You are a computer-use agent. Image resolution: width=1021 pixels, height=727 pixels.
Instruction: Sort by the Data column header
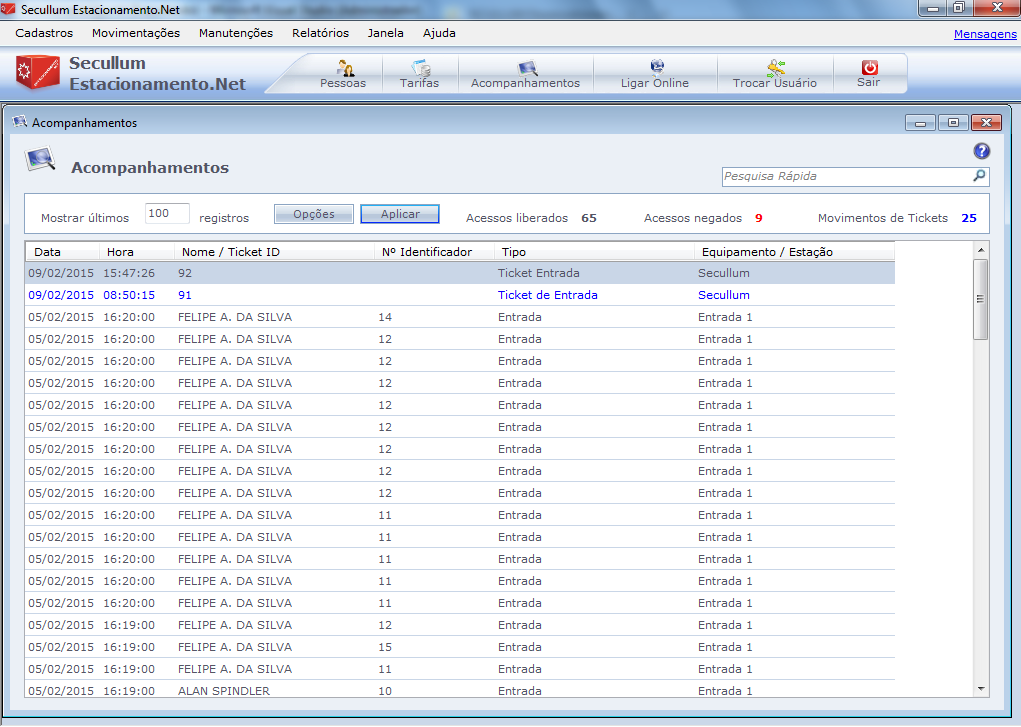(62, 251)
